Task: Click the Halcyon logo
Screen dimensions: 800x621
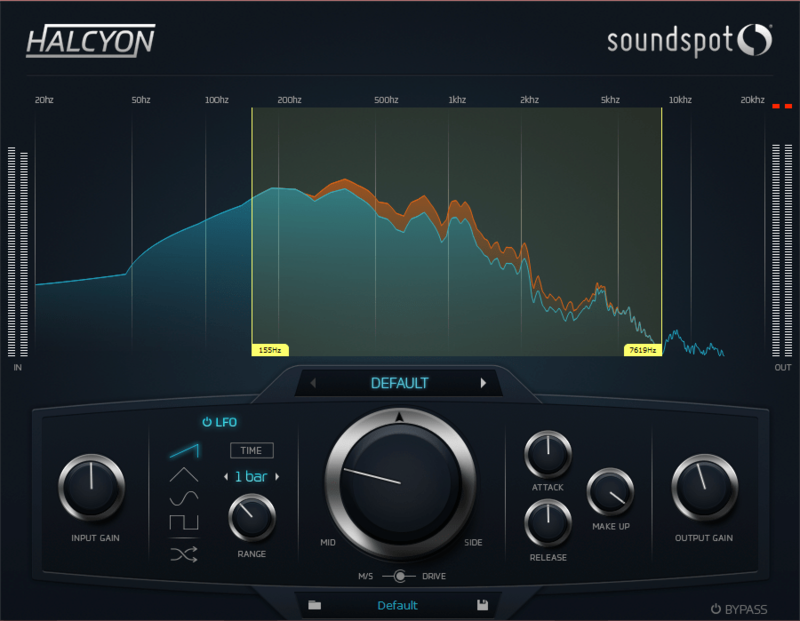Action: [x=90, y=41]
